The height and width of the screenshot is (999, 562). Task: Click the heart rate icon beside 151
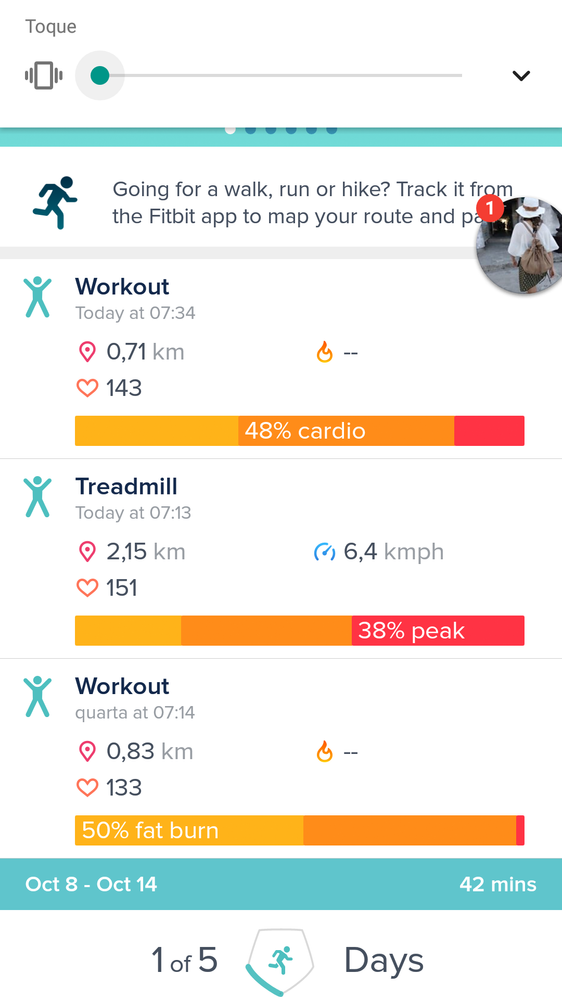coord(87,587)
